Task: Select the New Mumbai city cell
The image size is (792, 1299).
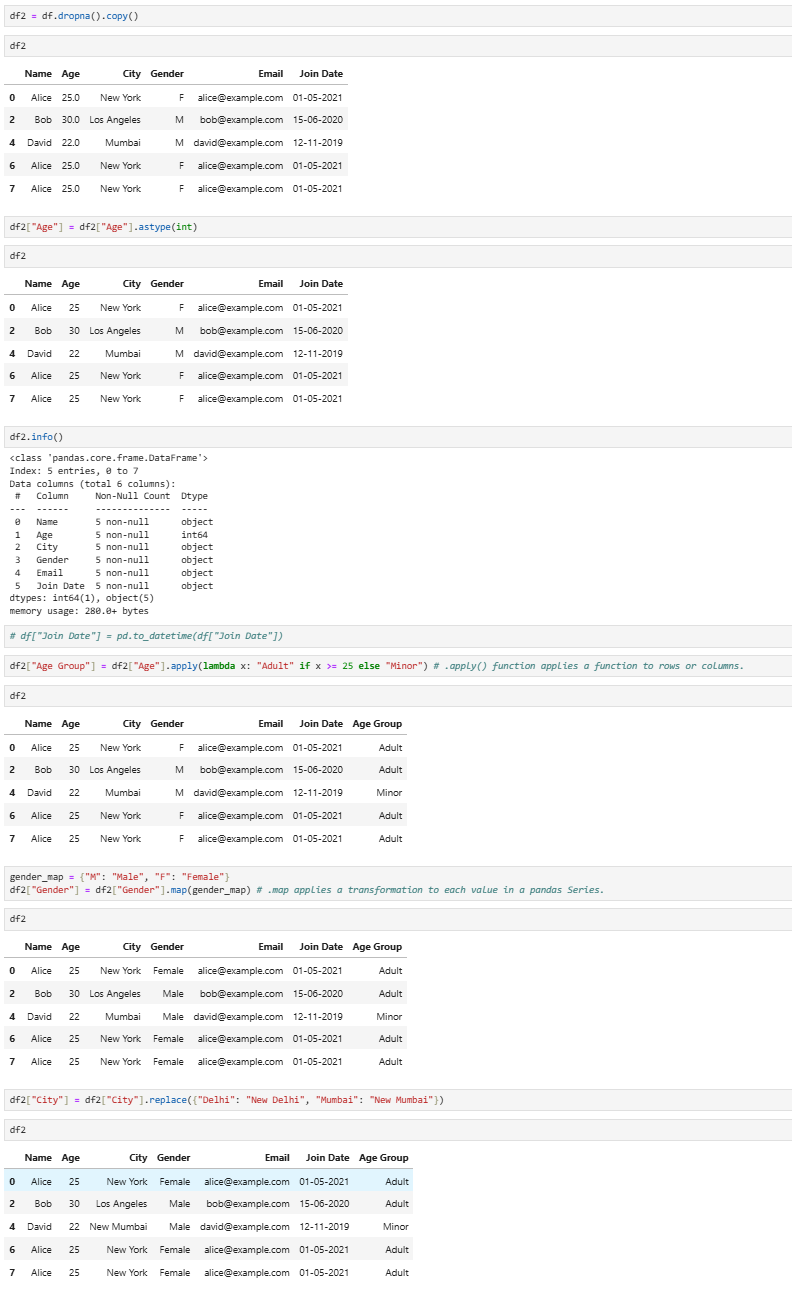Action: (x=118, y=1227)
